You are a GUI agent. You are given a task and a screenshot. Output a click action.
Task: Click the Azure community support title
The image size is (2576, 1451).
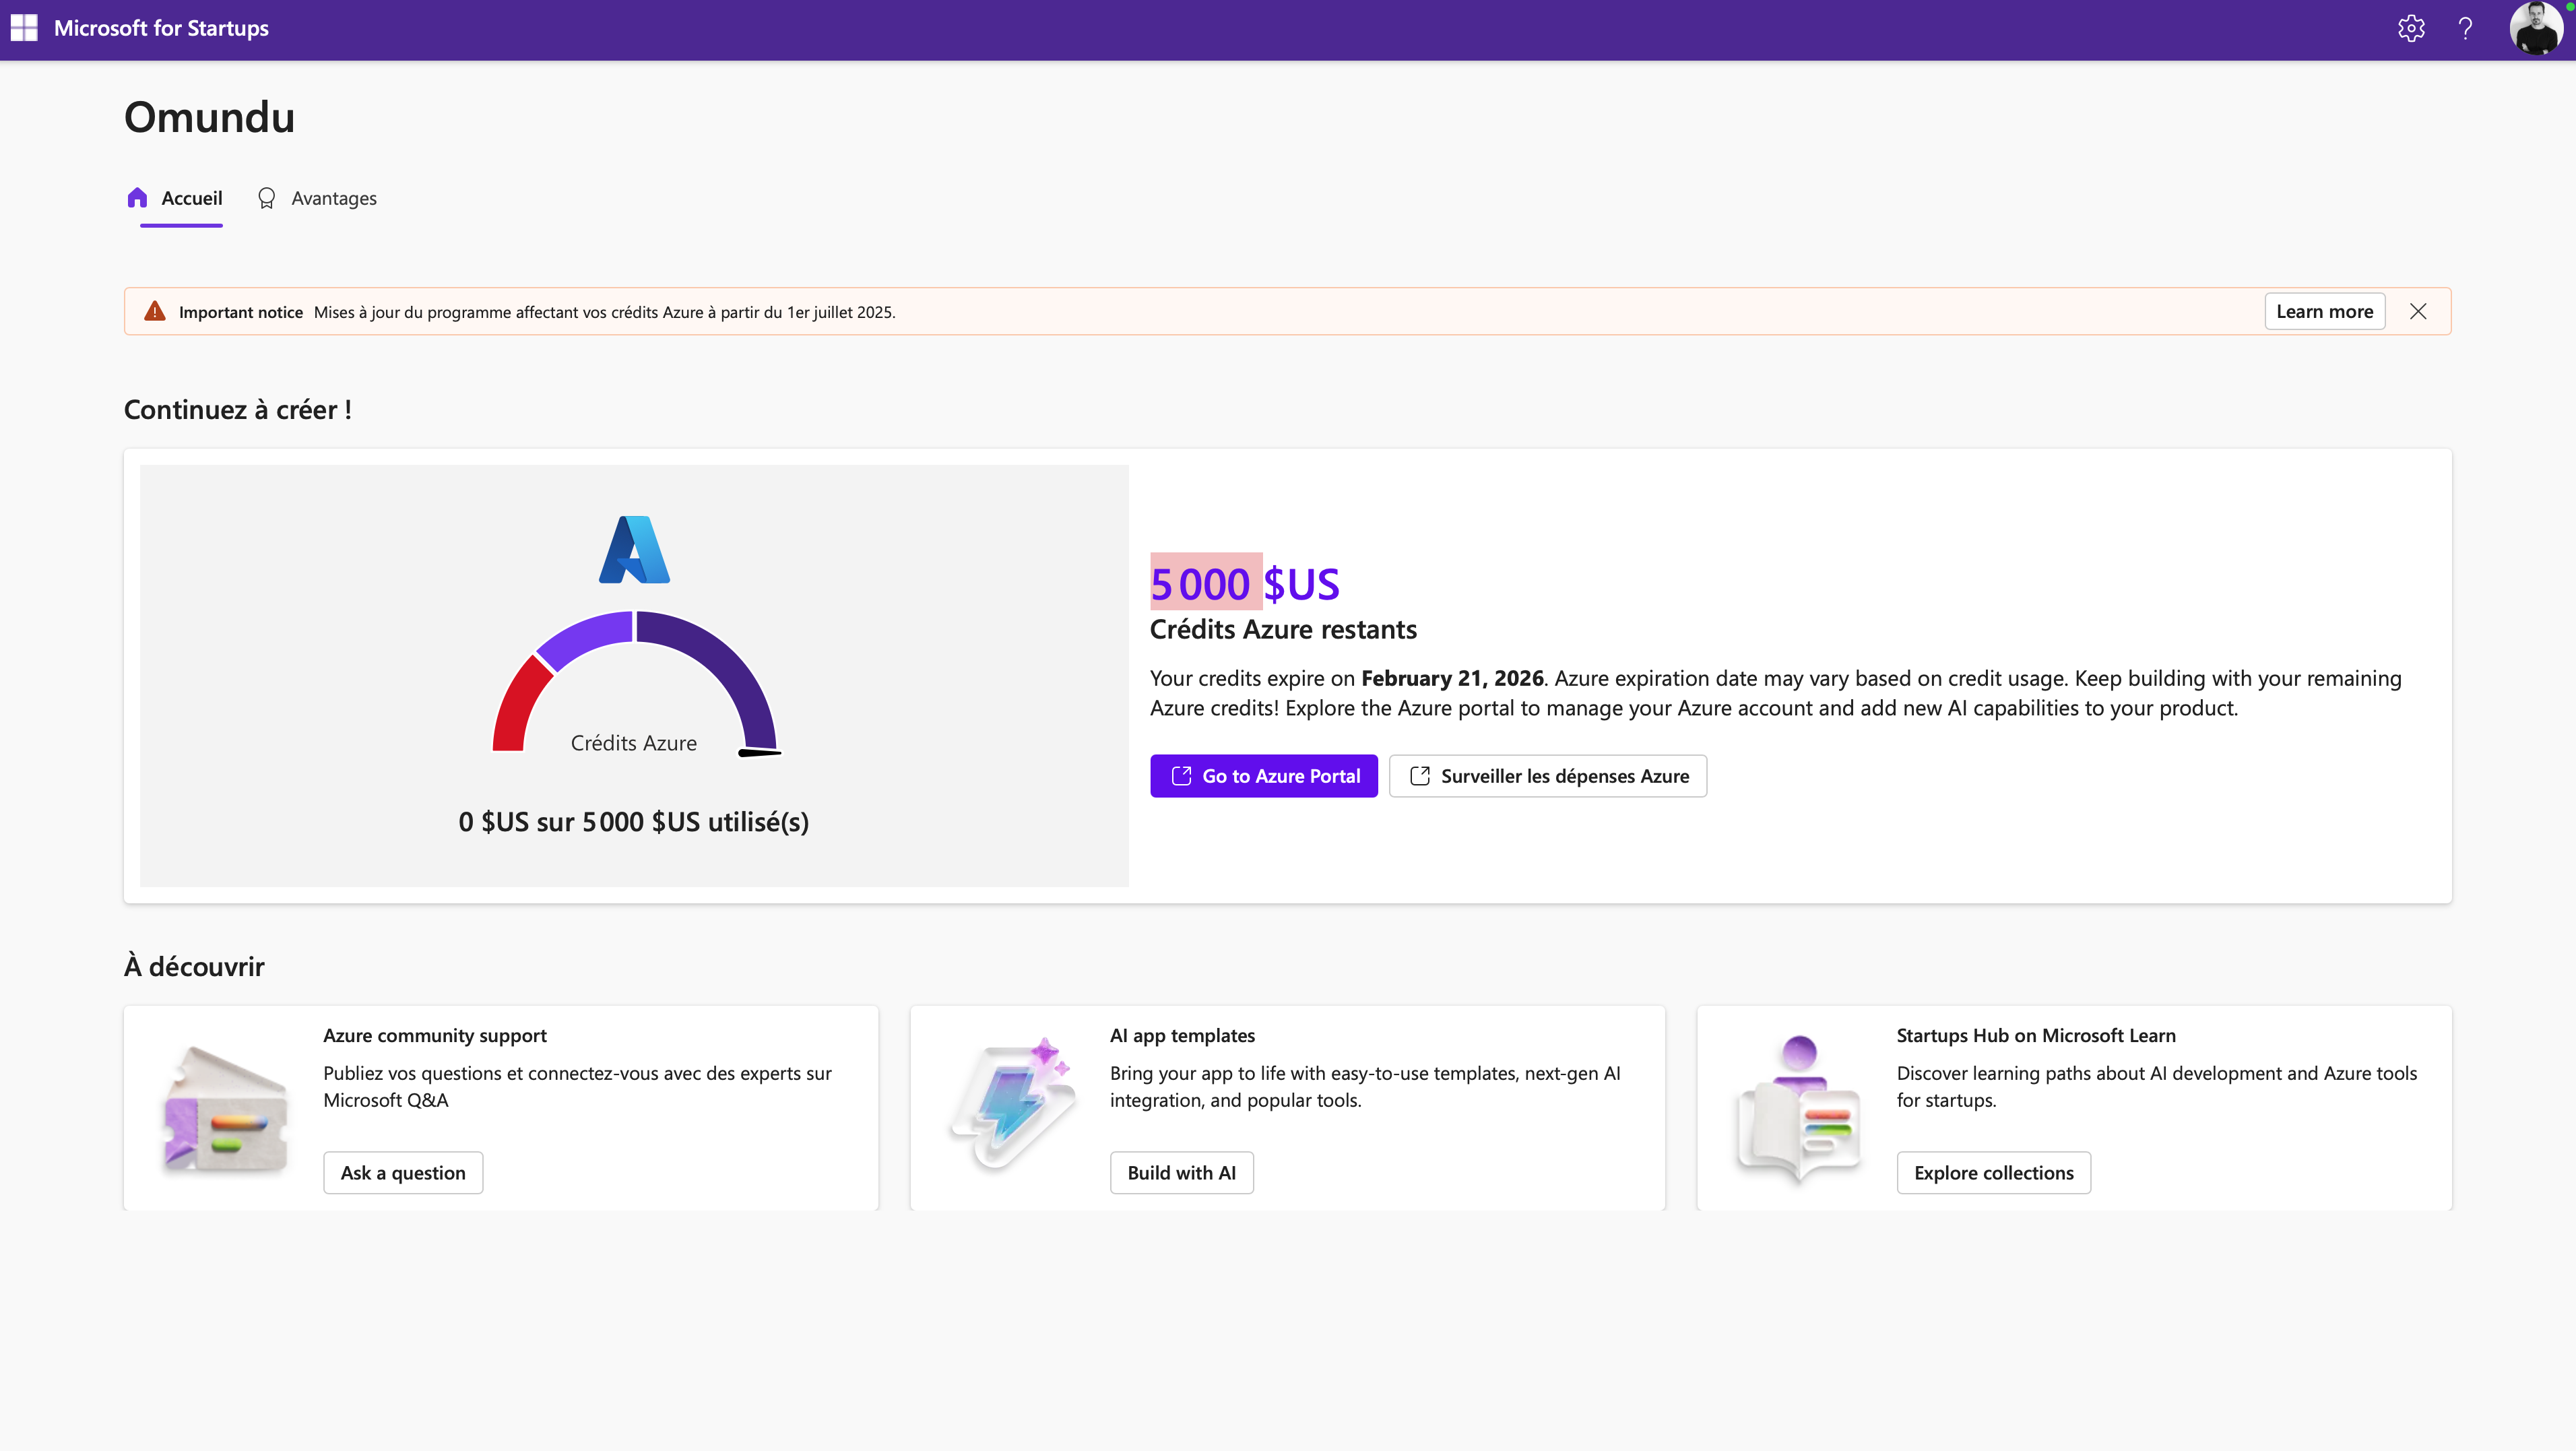[x=435, y=1036]
